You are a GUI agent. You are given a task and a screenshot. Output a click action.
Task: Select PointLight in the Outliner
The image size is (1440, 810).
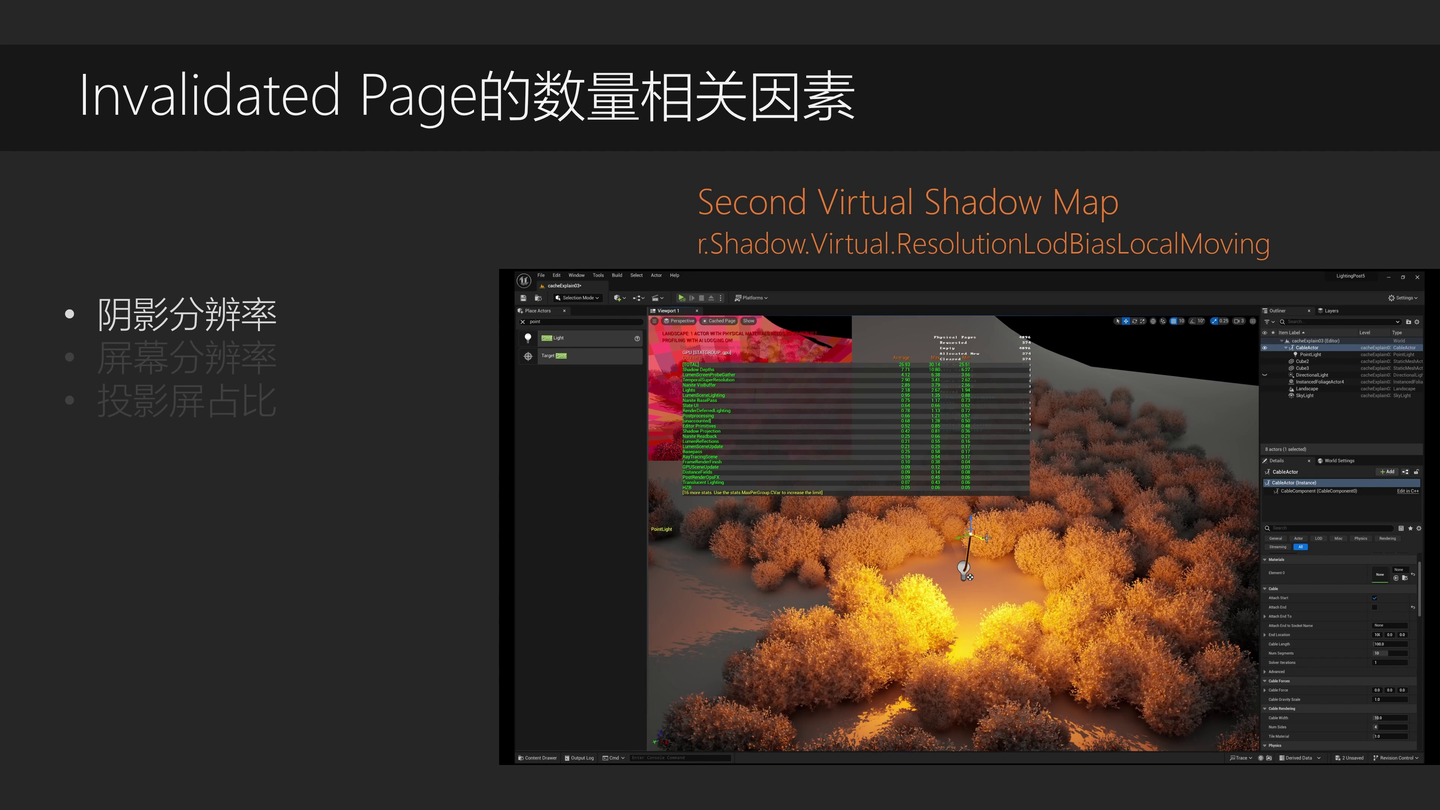(1309, 354)
